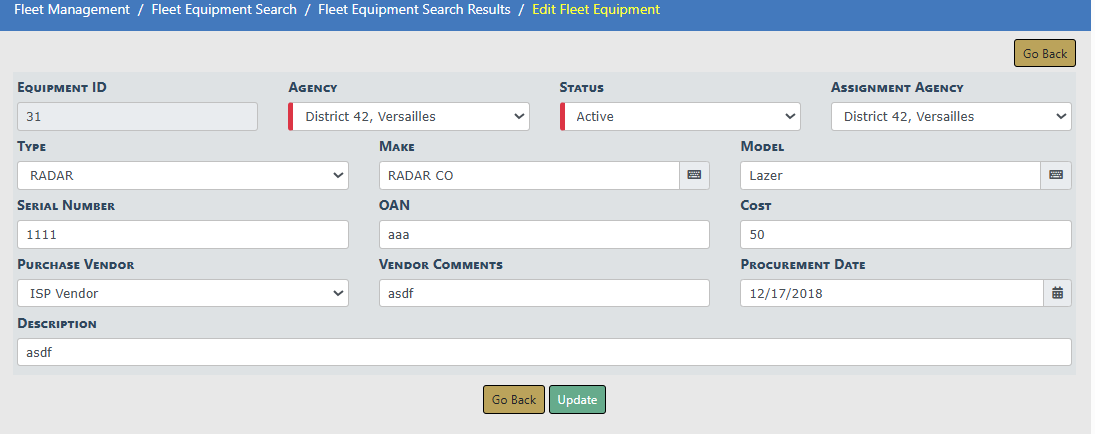This screenshot has height=434, width=1095.
Task: Open the Type dropdown showing RADAR
Action: [x=183, y=176]
